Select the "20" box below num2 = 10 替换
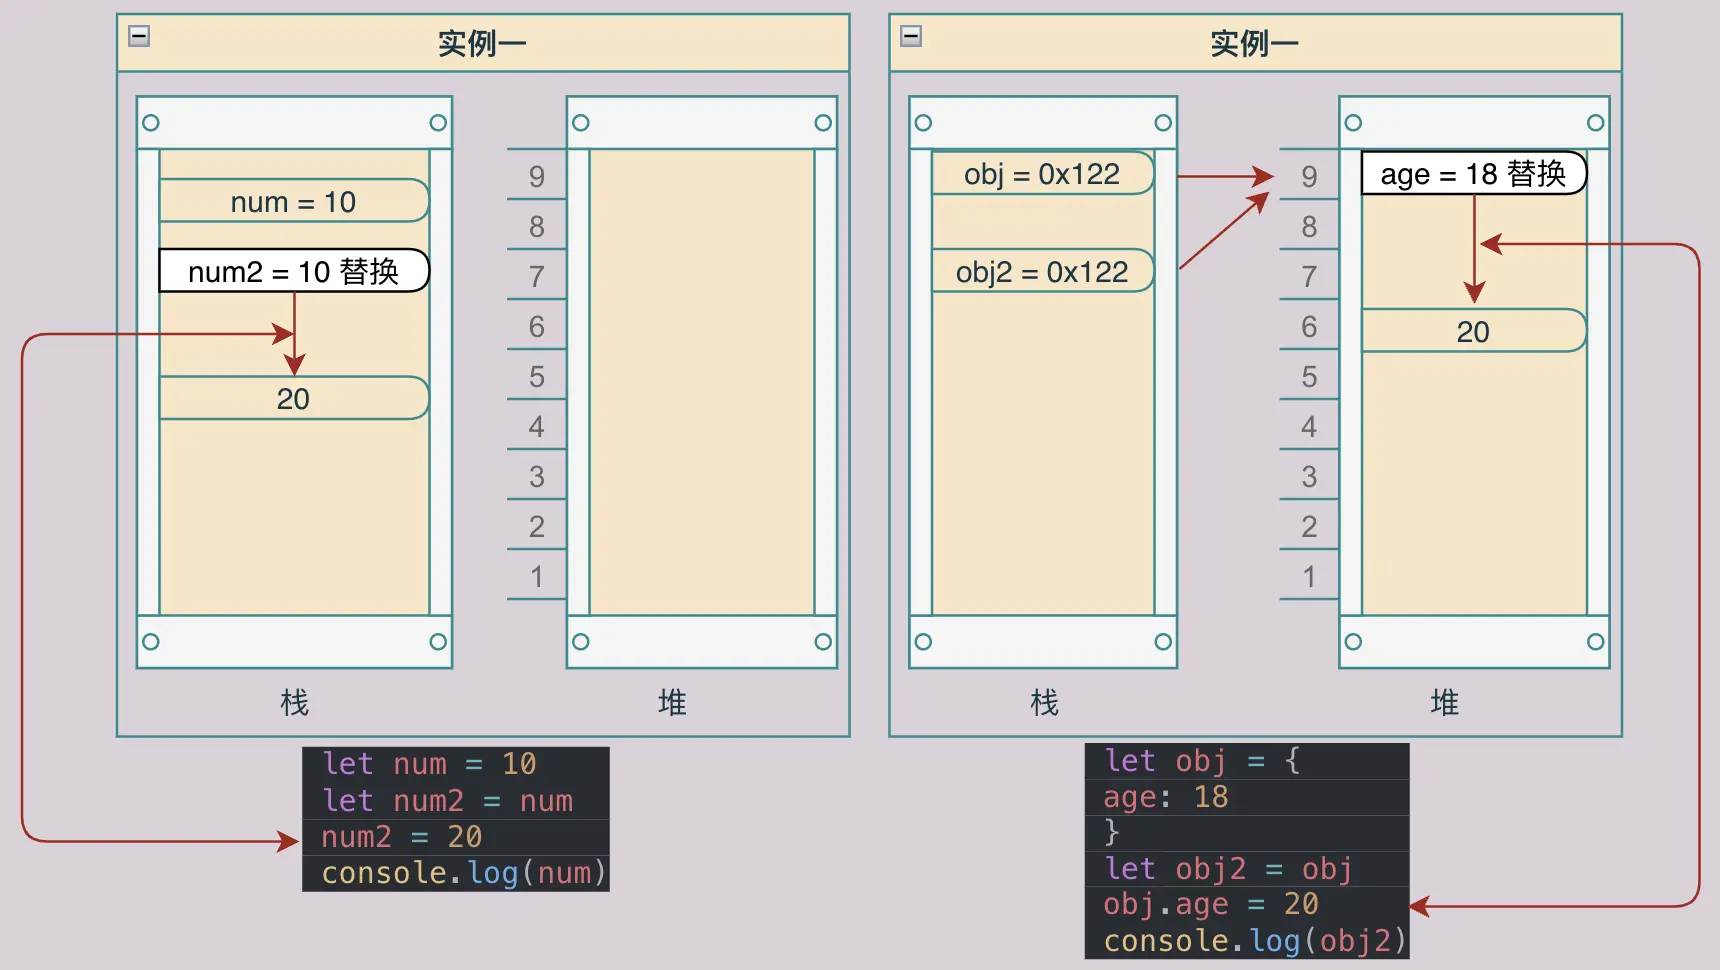Image resolution: width=1720 pixels, height=970 pixels. (x=294, y=398)
